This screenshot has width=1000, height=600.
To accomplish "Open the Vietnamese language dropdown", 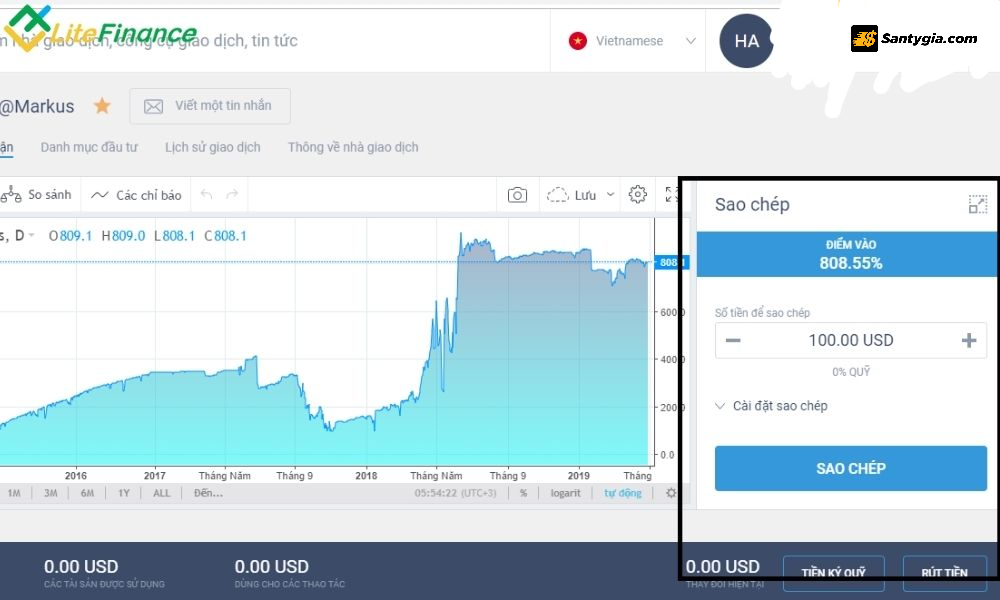I will [x=632, y=41].
